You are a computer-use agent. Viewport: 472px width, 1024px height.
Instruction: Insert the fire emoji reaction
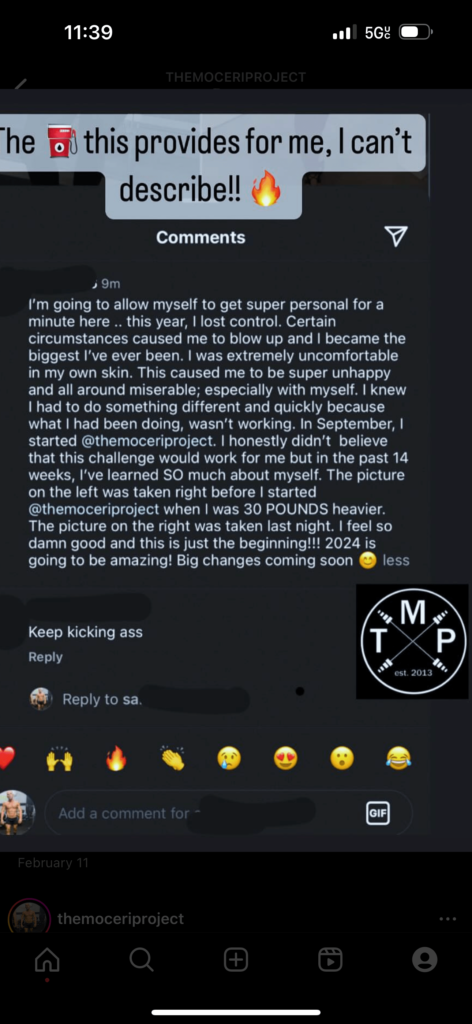[116, 759]
